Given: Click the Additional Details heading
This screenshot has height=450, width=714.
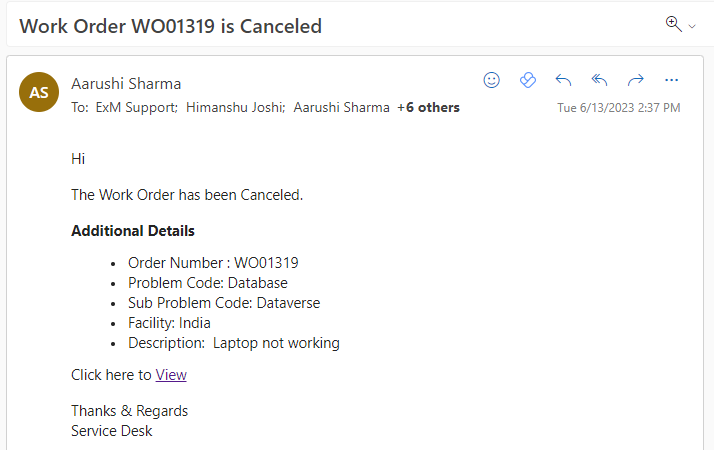Looking at the screenshot, I should click(133, 231).
